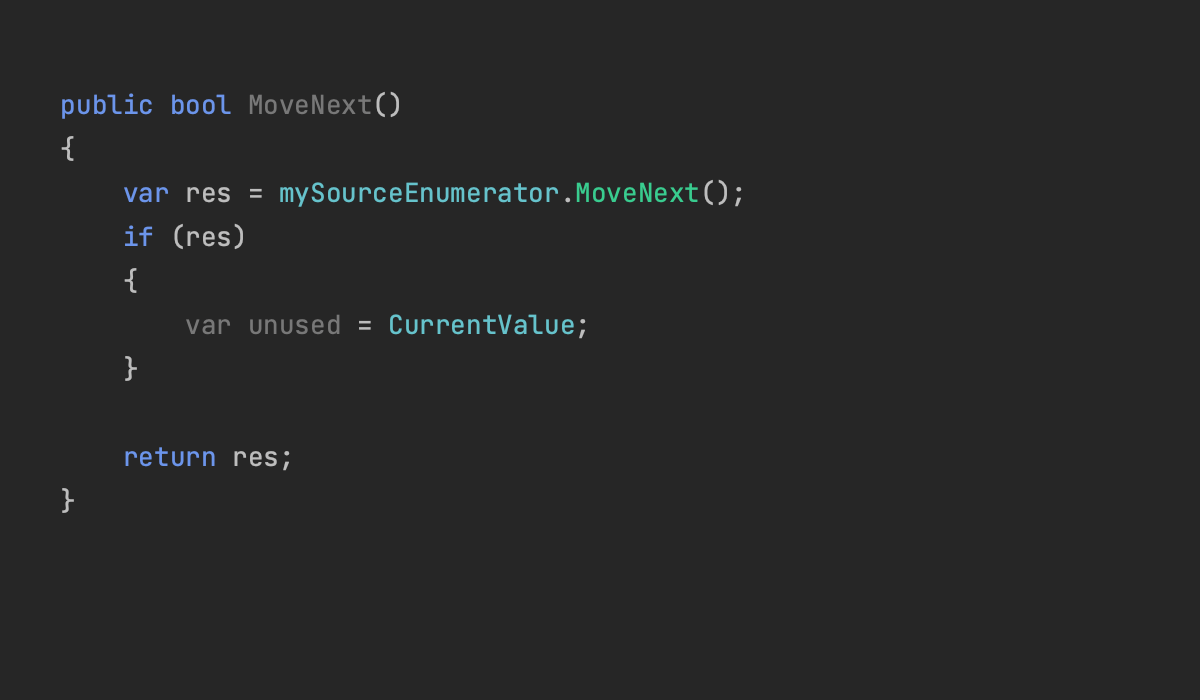
Task: Select the grayed MoveNext method name declaration
Action: (310, 105)
